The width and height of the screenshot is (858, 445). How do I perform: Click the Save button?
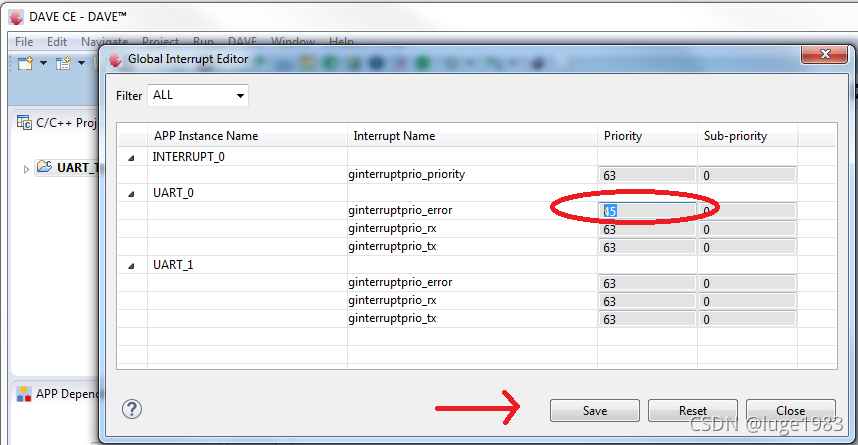(594, 411)
